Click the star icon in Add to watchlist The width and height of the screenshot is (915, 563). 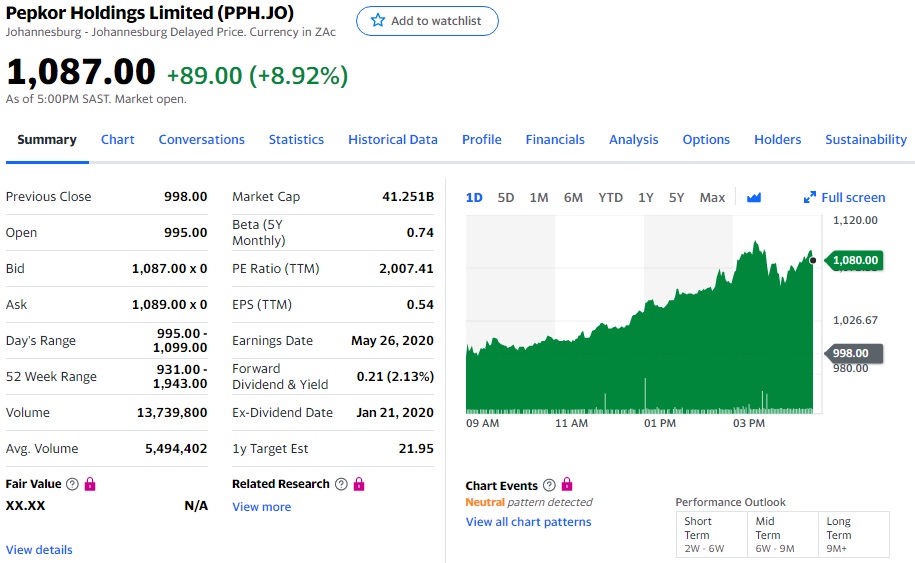click(x=378, y=21)
